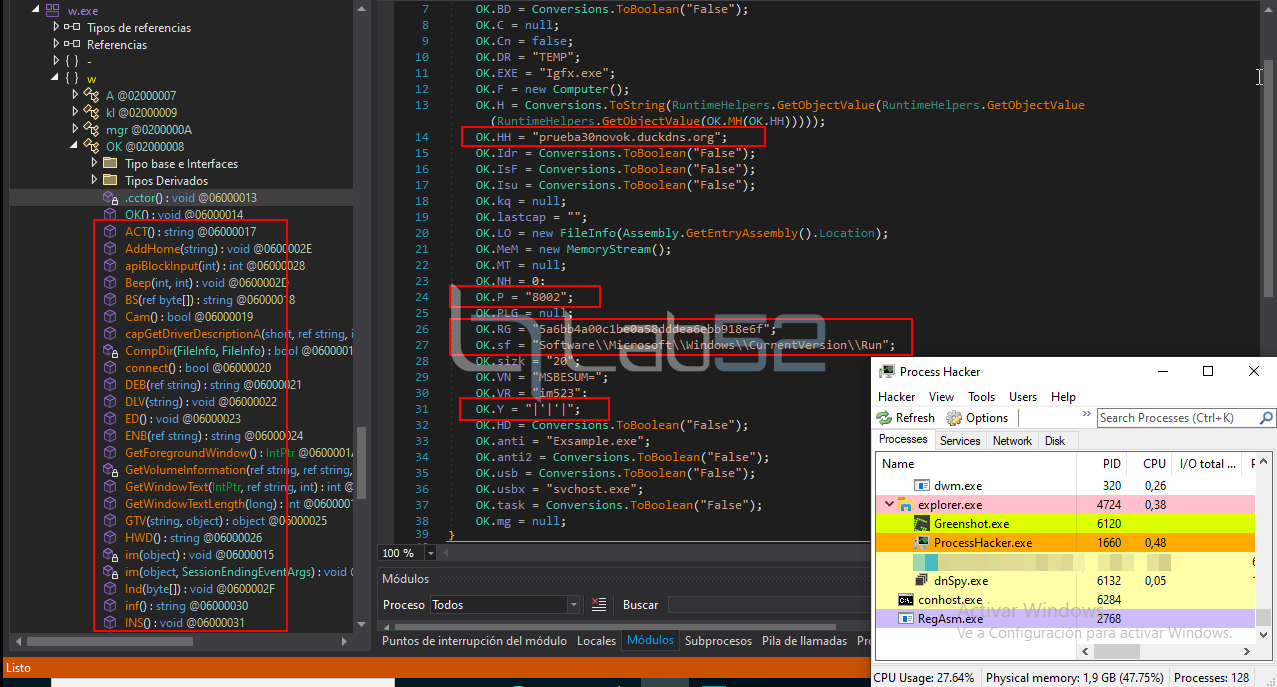Click the clear-list icon next to Proceso dropdown
1277x687 pixels.
coord(599,605)
